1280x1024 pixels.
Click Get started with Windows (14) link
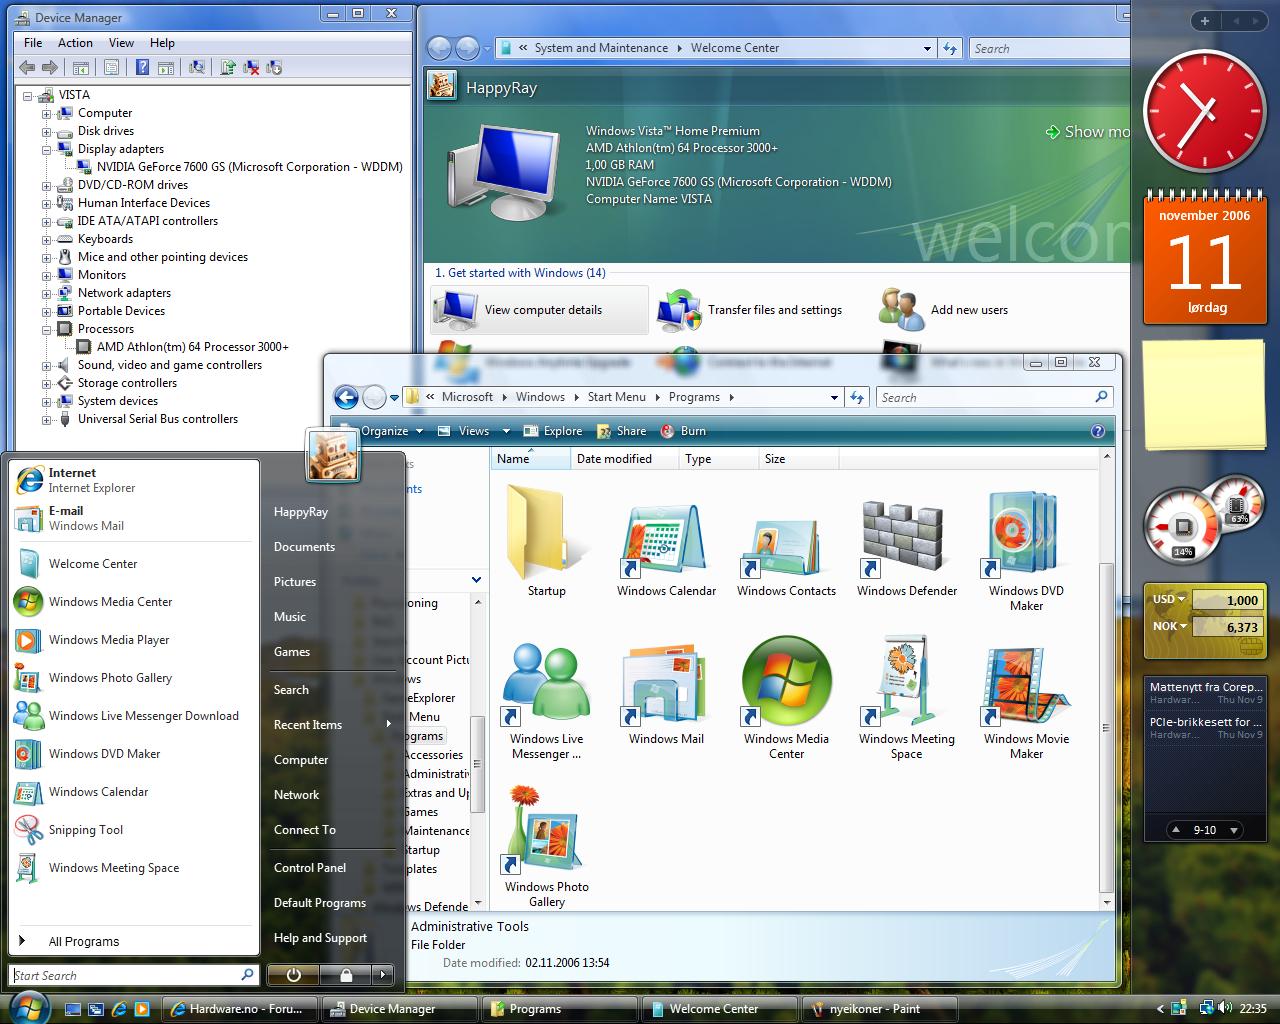coord(520,273)
